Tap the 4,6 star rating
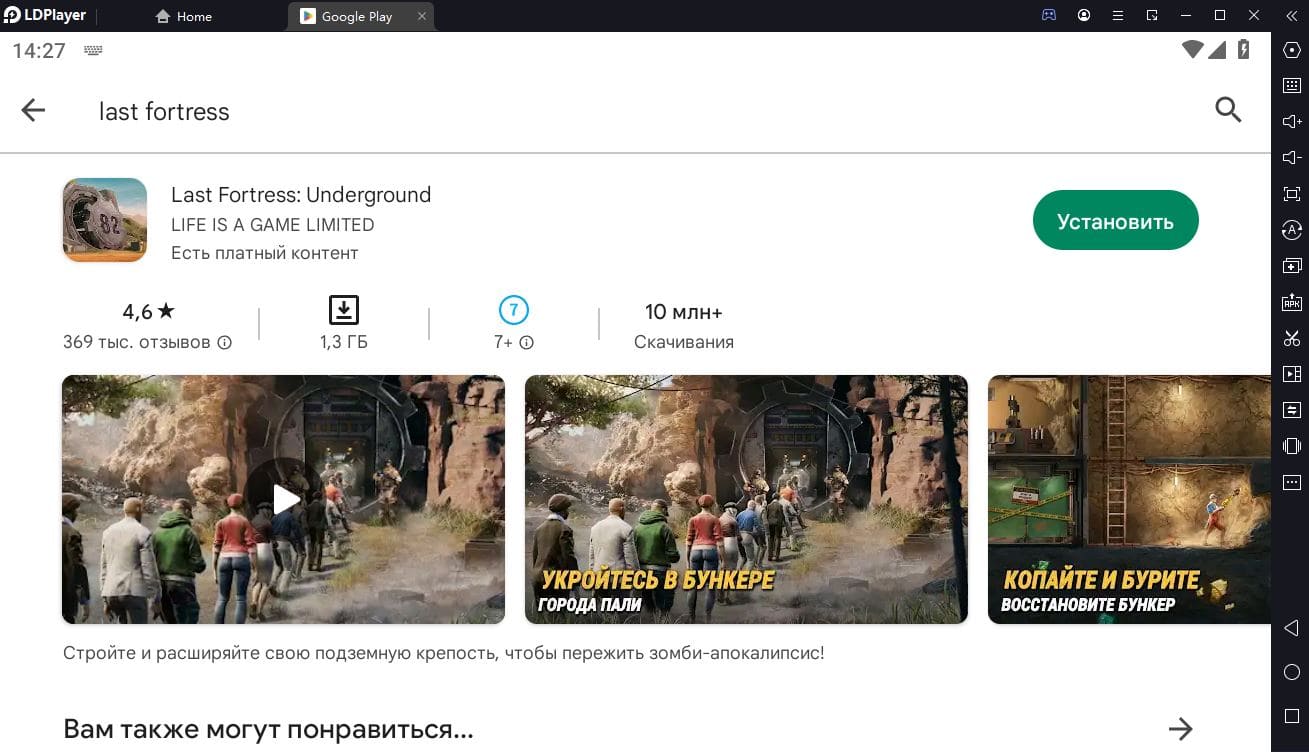 (149, 311)
